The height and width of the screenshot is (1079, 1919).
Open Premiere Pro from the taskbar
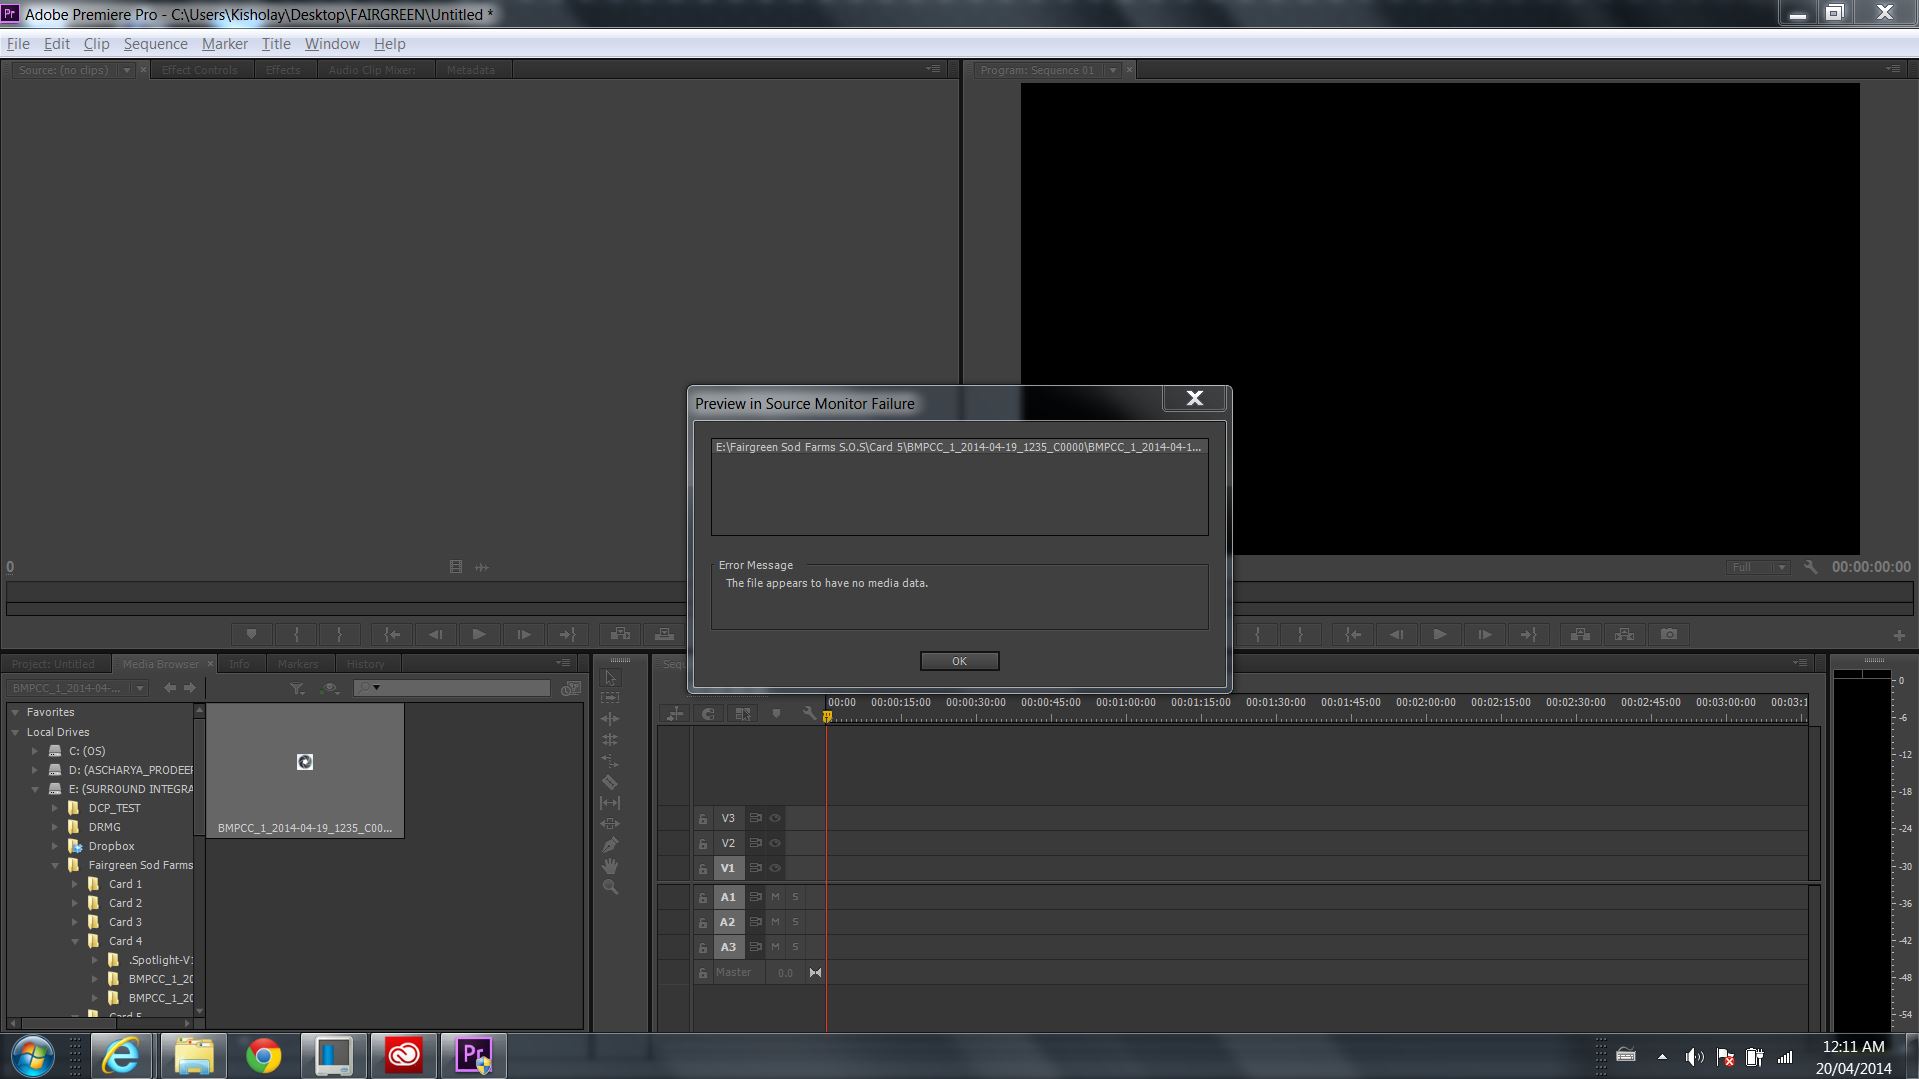[474, 1055]
